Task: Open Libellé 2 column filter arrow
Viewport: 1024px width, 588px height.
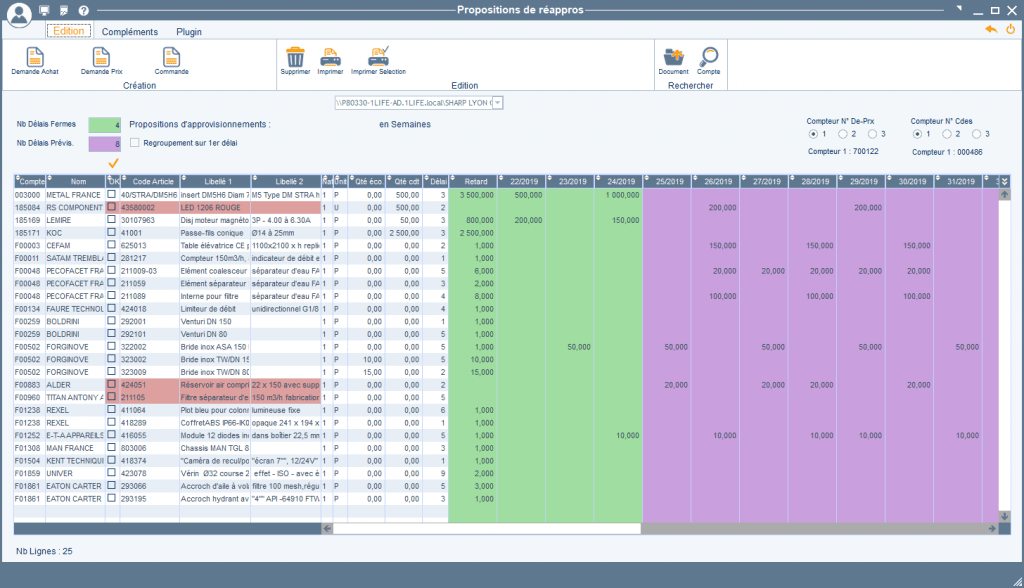Action: pyautogui.click(x=255, y=178)
